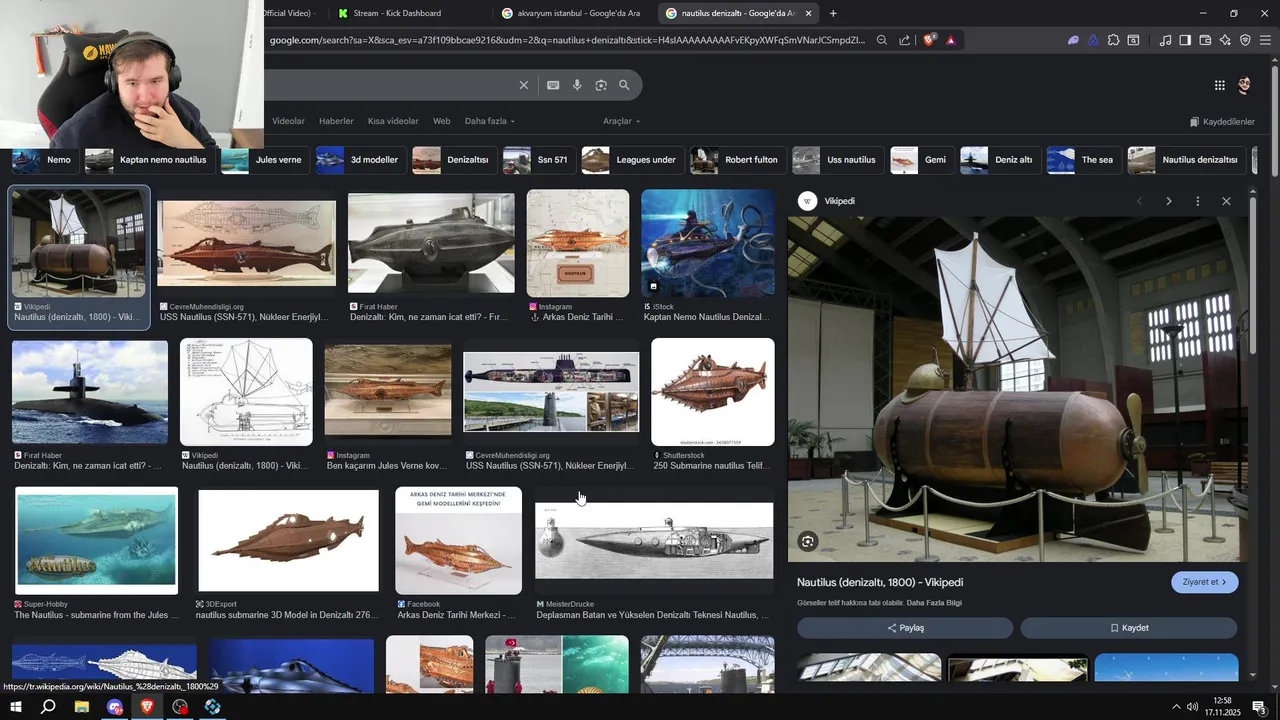Select the 3d modeller filter chip
The width and height of the screenshot is (1280, 720).
pos(359,160)
